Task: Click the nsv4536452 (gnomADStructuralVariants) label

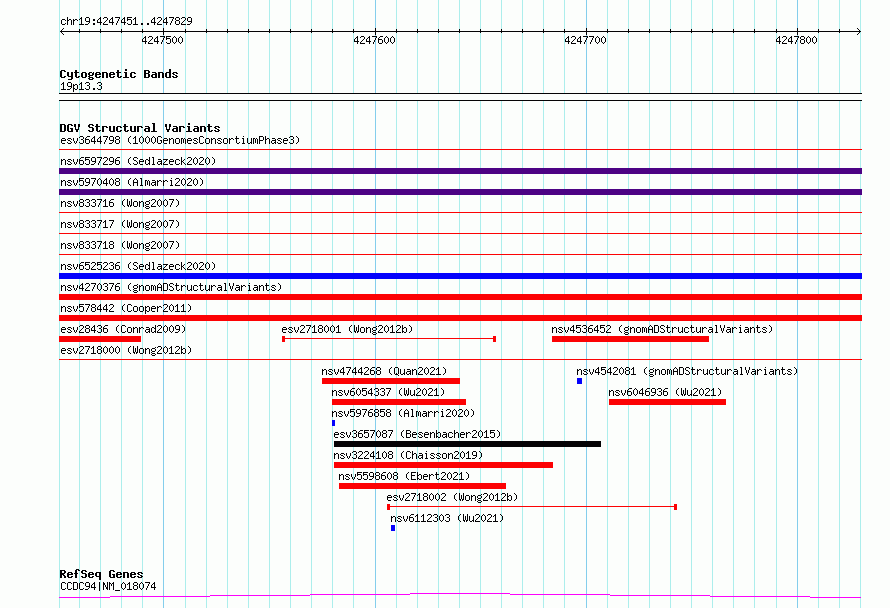Action: pos(662,329)
